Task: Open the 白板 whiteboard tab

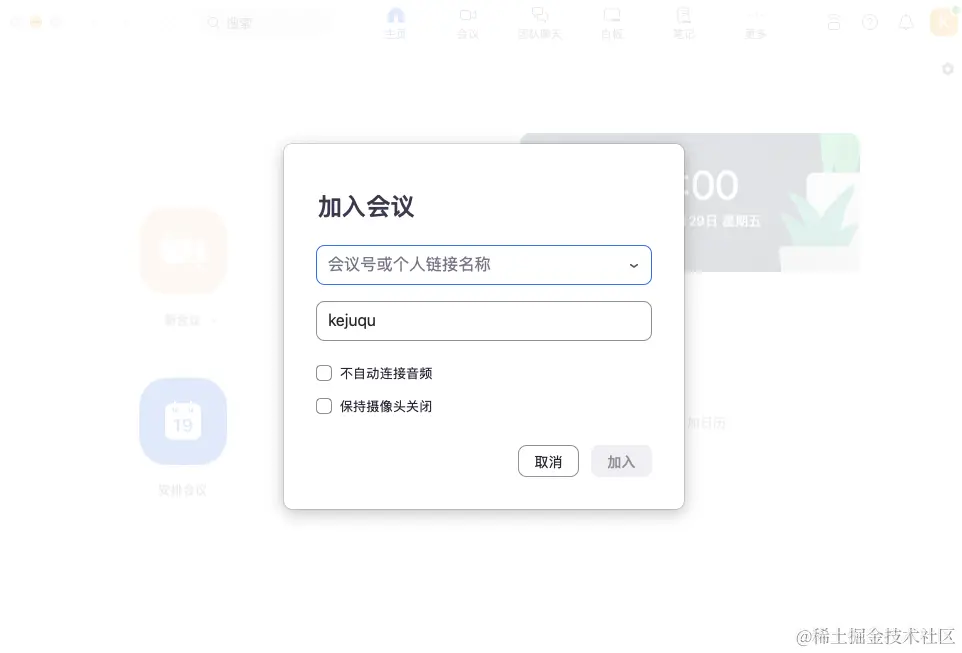Action: tap(612, 23)
